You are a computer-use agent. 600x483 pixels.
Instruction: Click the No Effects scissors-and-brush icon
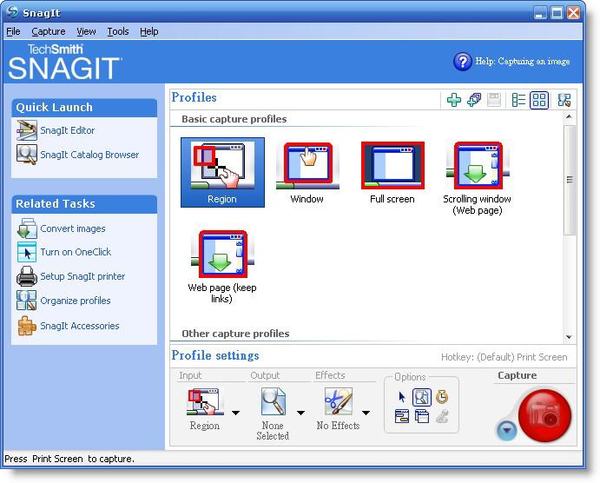(x=338, y=401)
